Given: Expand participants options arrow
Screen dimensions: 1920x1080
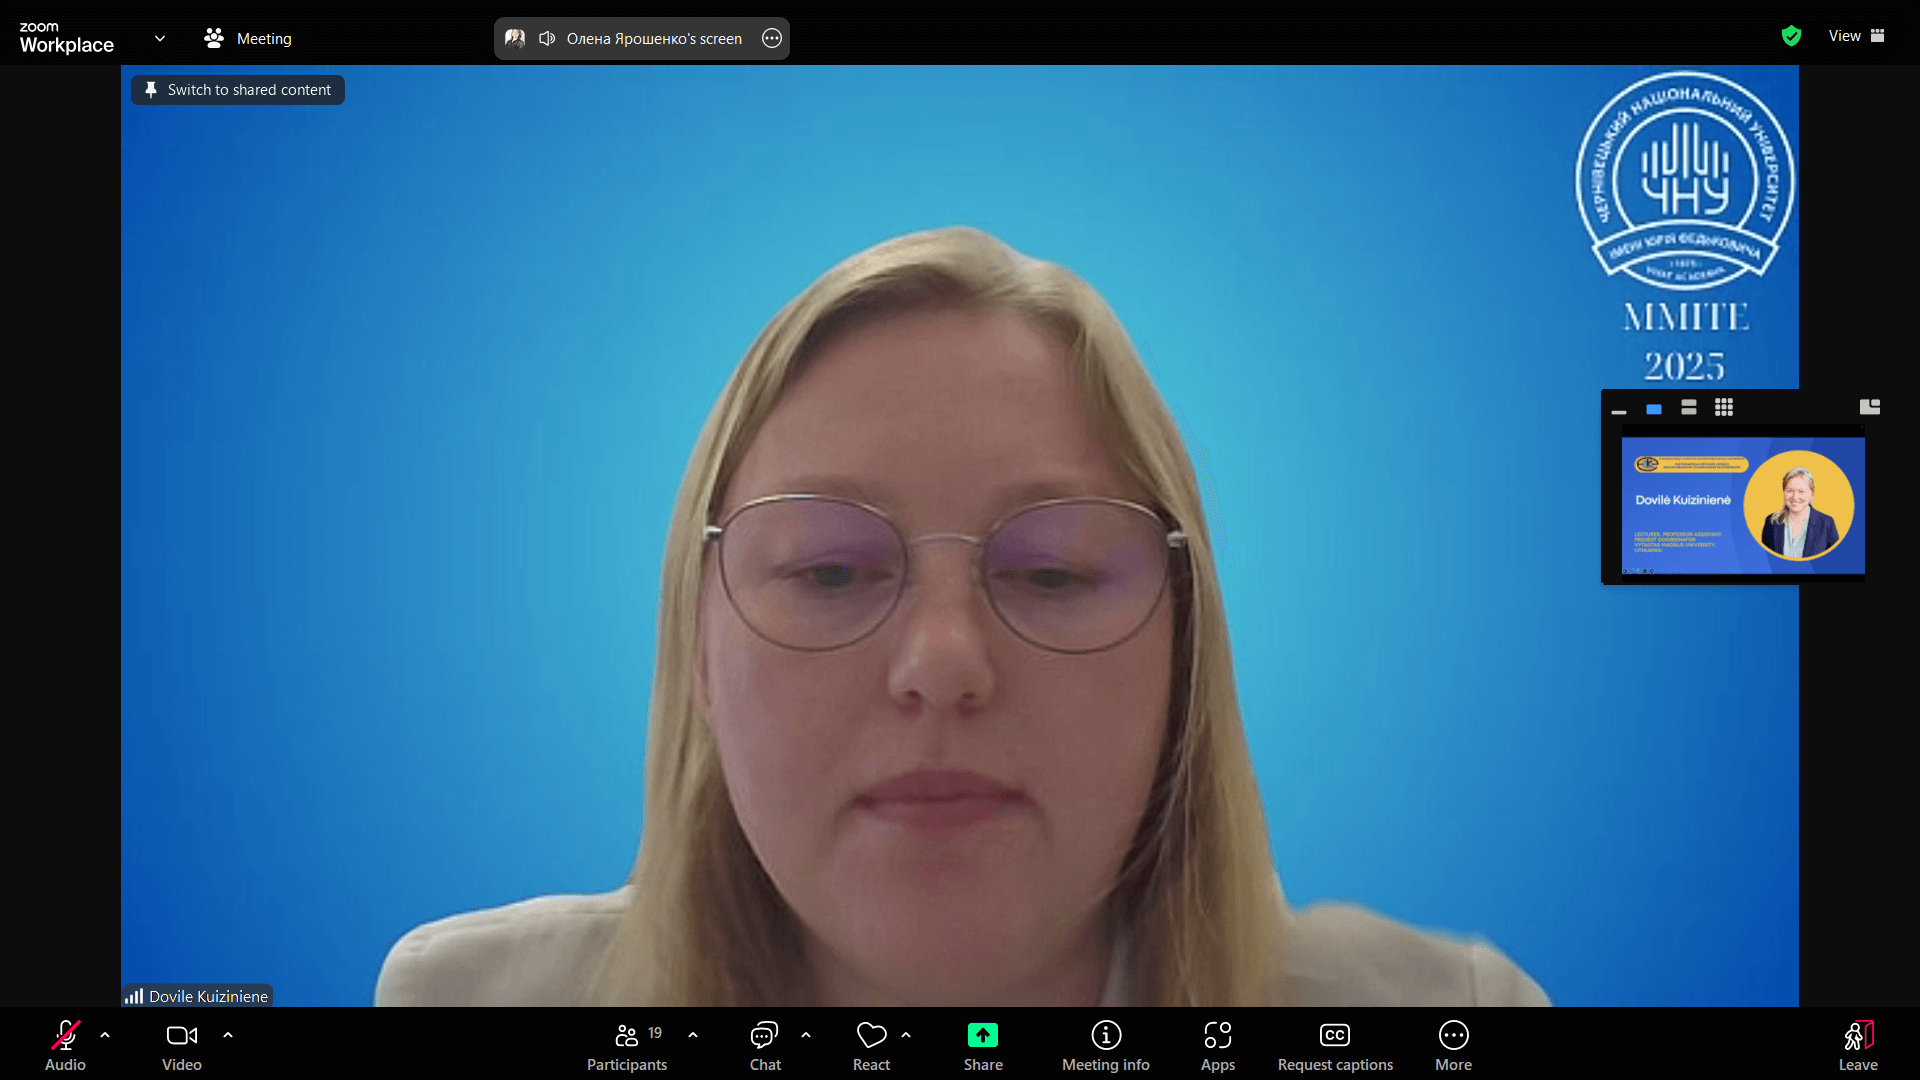Looking at the screenshot, I should [x=693, y=1035].
